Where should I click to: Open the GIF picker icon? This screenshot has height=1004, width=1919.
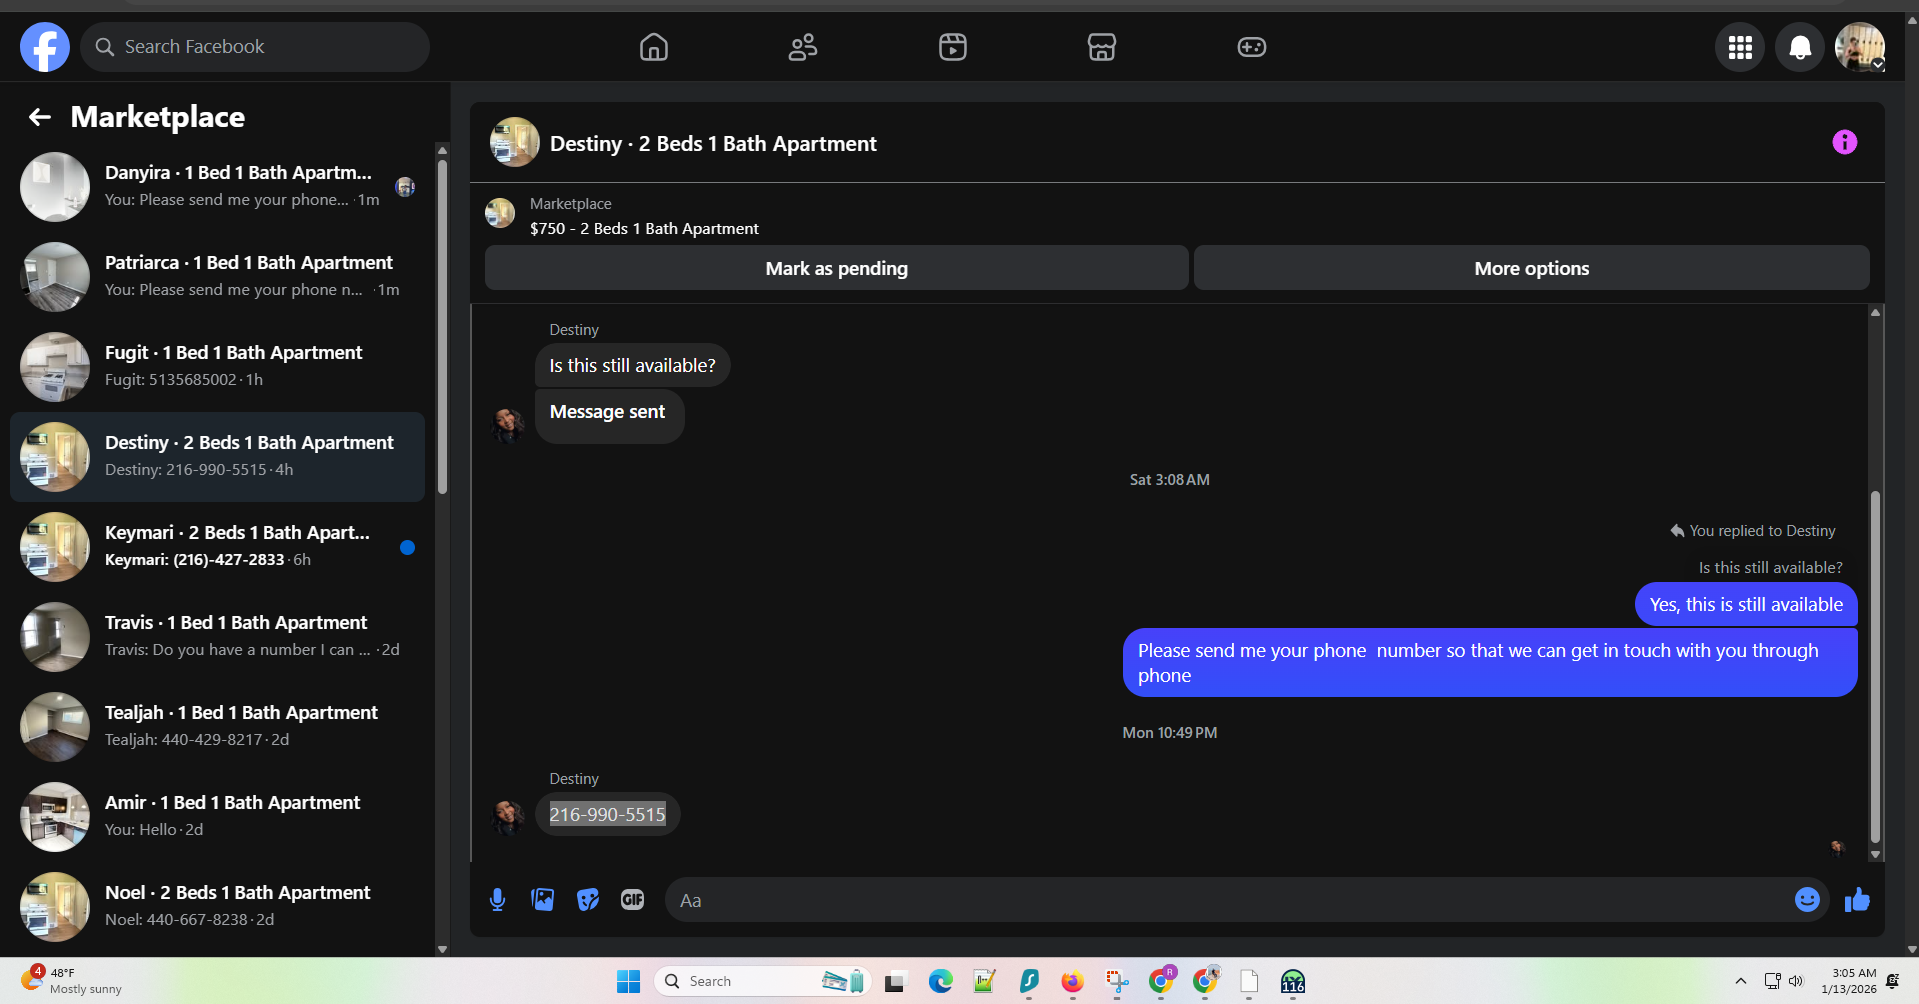click(632, 900)
